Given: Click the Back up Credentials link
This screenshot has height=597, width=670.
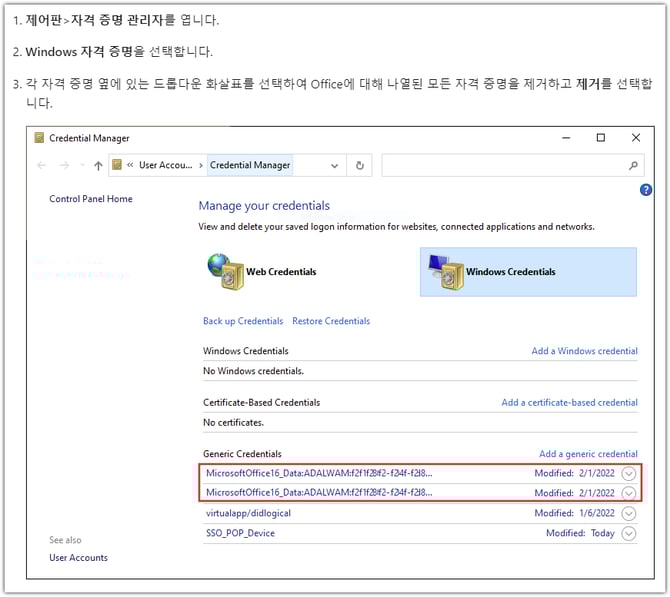Looking at the screenshot, I should coord(243,321).
